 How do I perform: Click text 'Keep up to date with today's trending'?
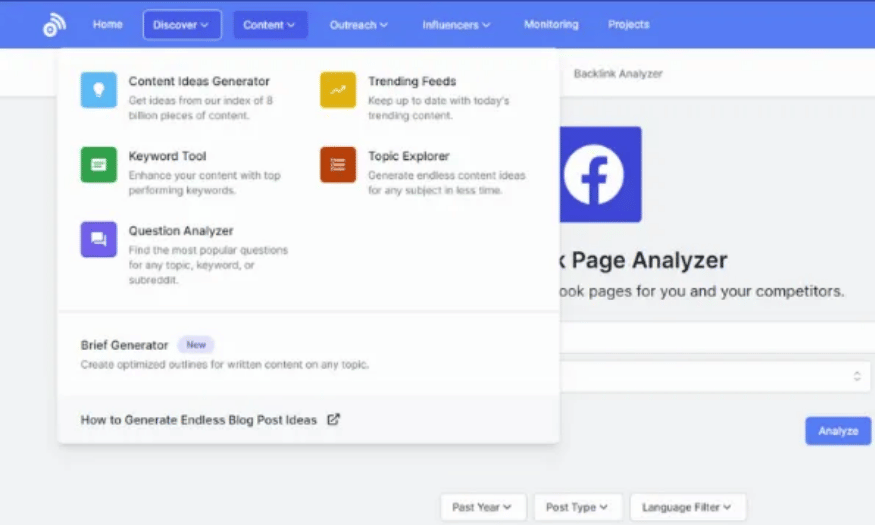(439, 108)
